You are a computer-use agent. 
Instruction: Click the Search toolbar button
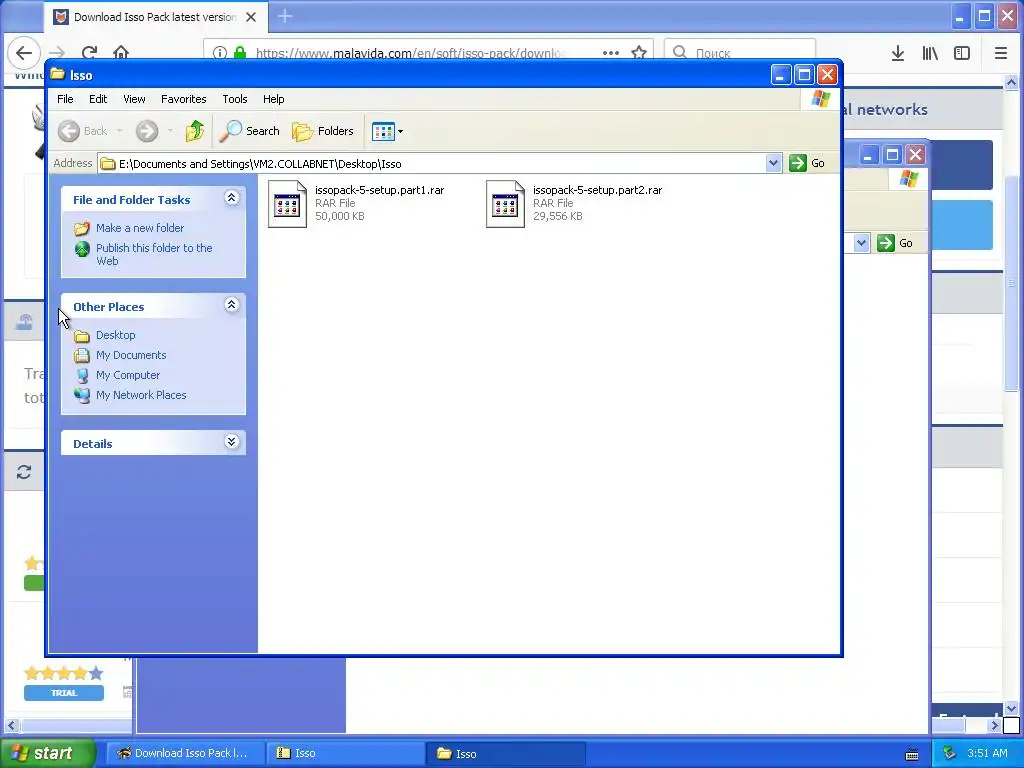click(249, 131)
